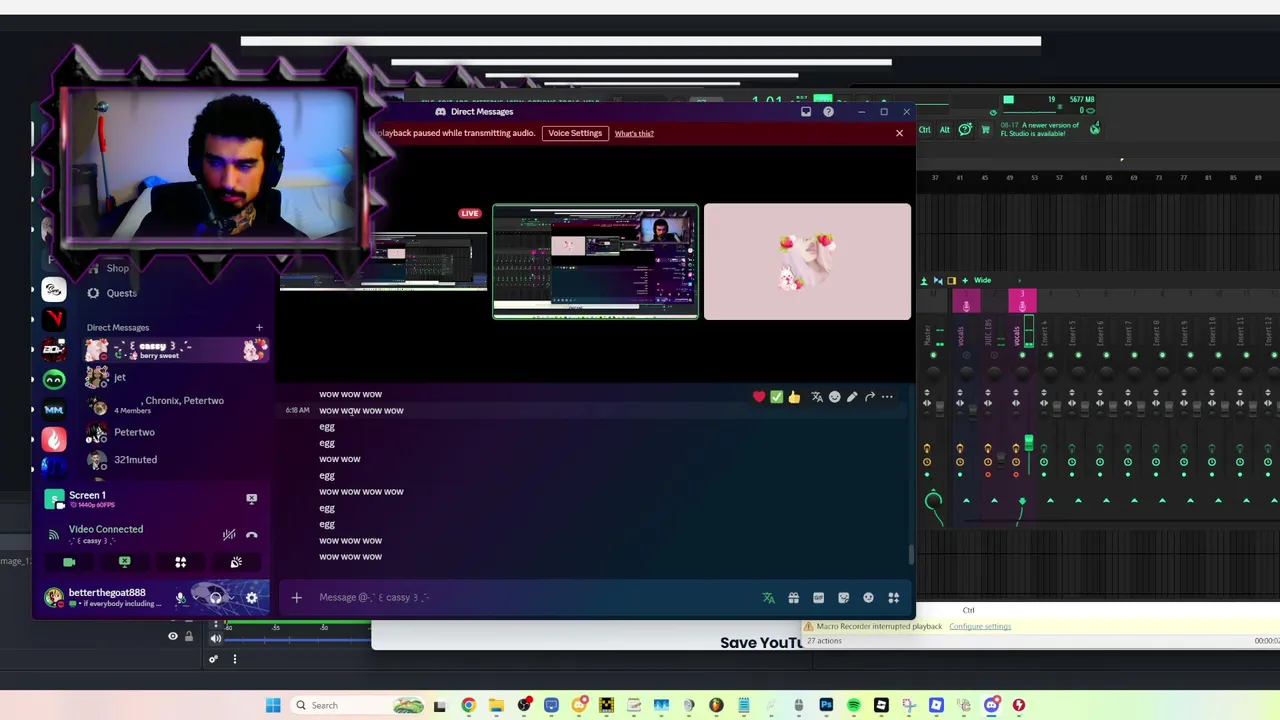The width and height of the screenshot is (1280, 720).
Task: Open add reaction picker on hovered message
Action: (835, 397)
